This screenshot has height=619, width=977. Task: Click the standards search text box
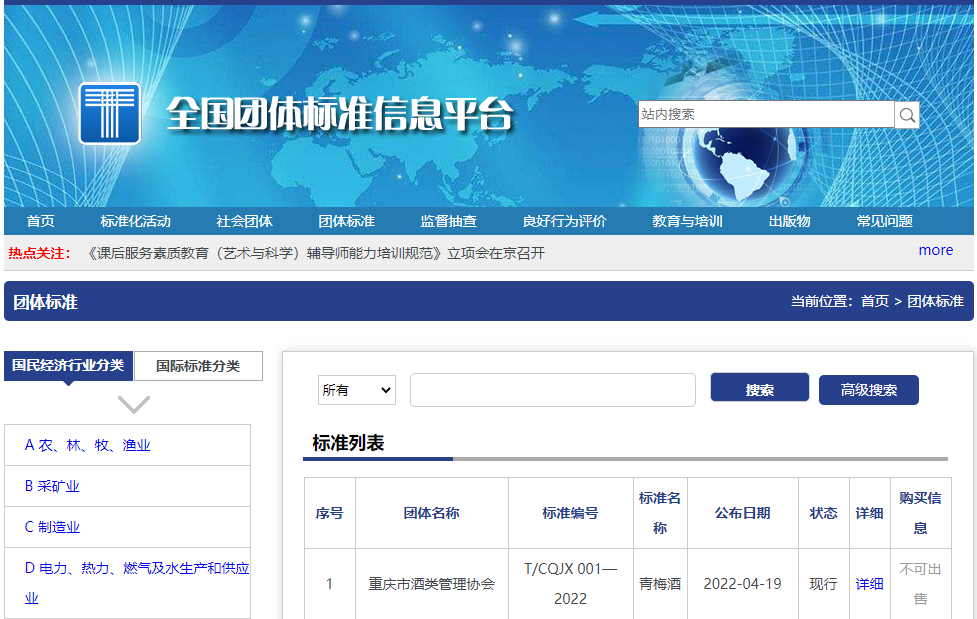(x=553, y=390)
